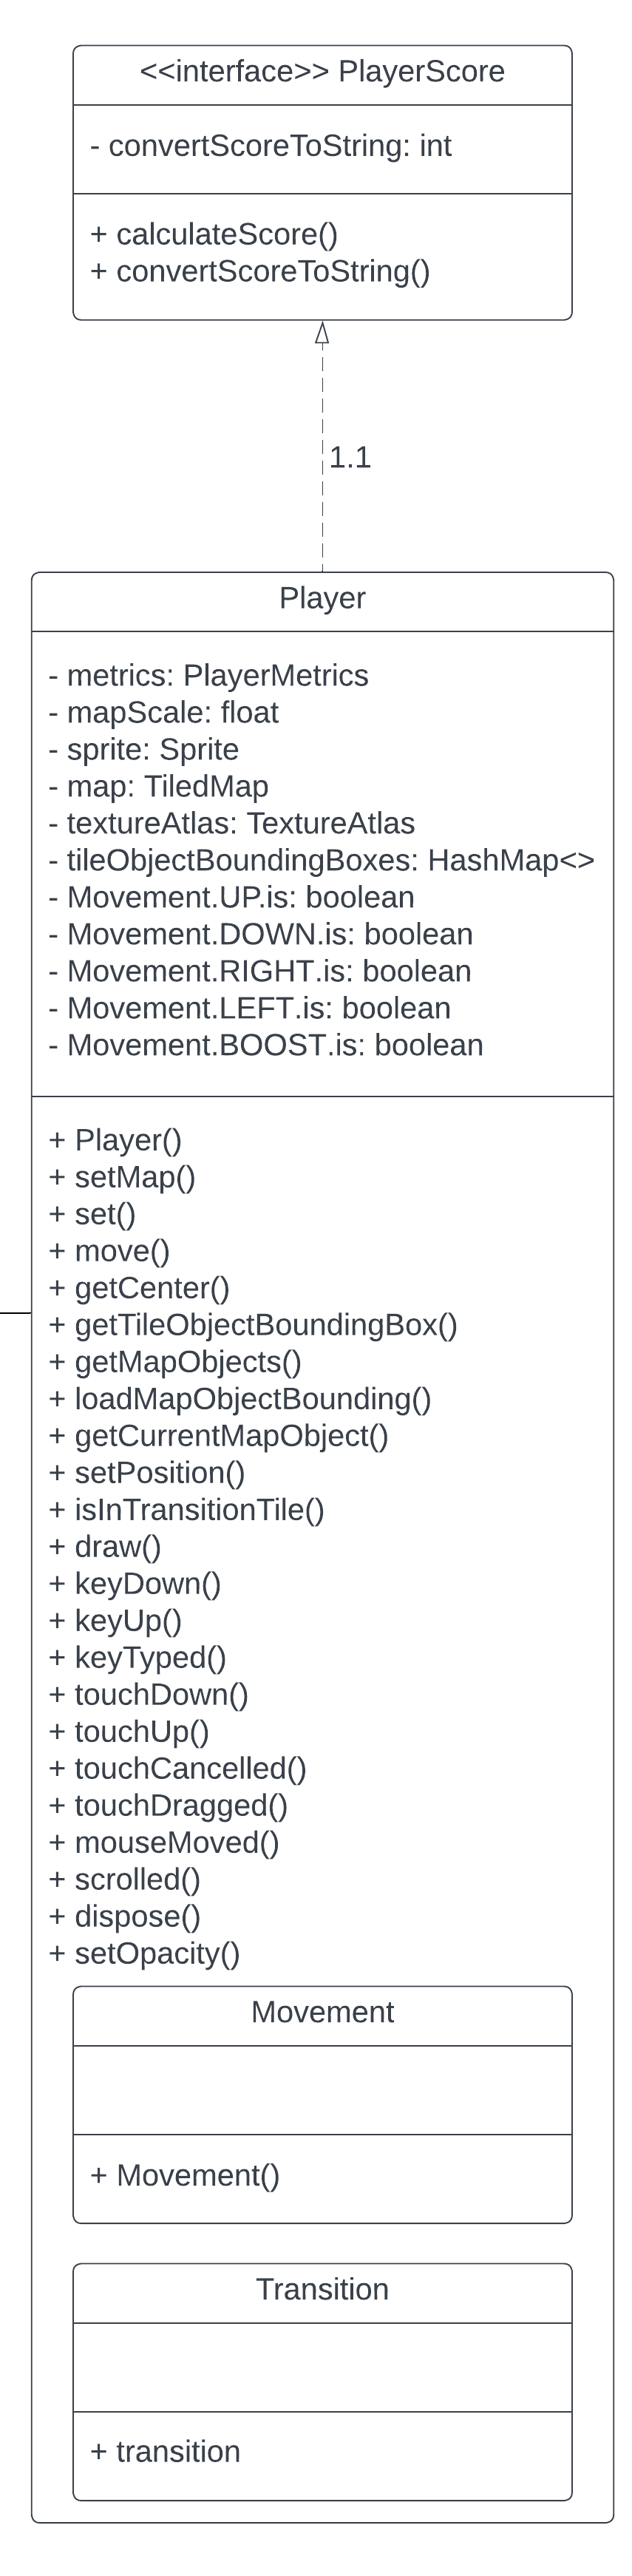The image size is (632, 2576).
Task: Click the getTileObjectBoundingBox() method
Action: point(253,1325)
